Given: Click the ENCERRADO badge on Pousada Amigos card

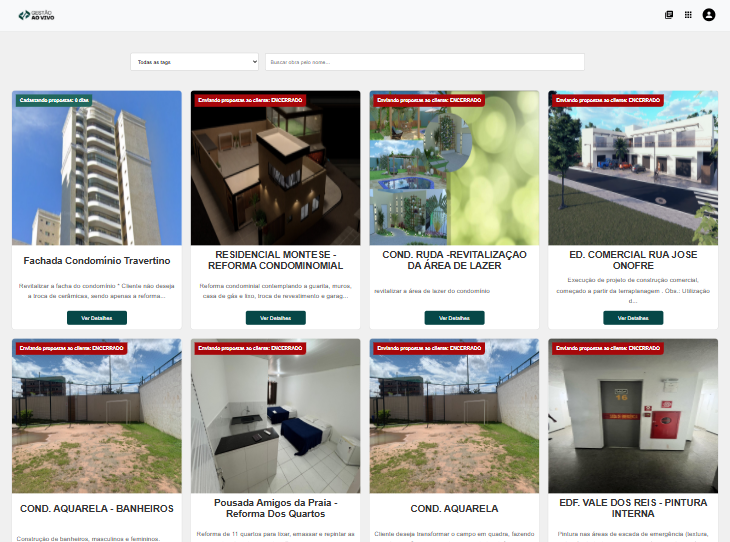Looking at the screenshot, I should pos(250,348).
